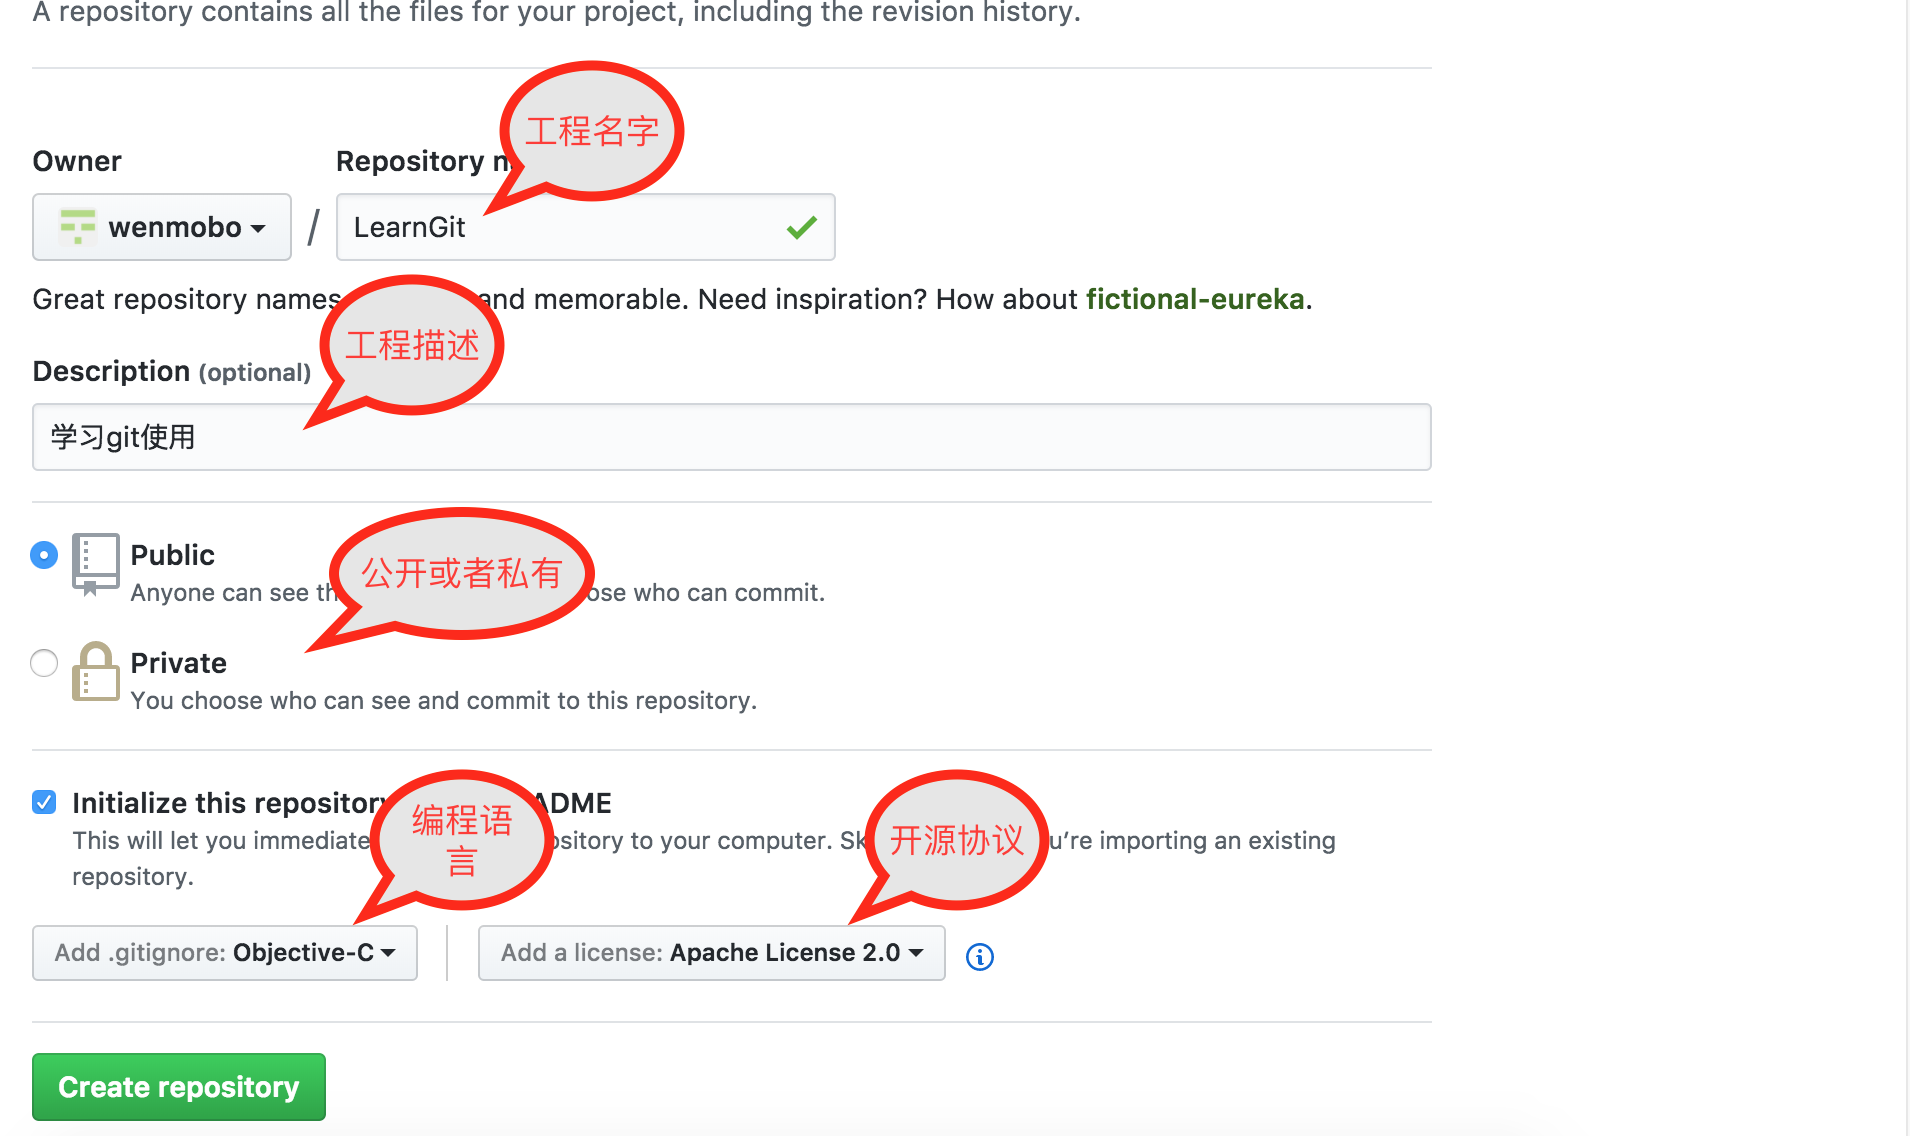Click the wenmobo owner avatar icon

coord(78,227)
